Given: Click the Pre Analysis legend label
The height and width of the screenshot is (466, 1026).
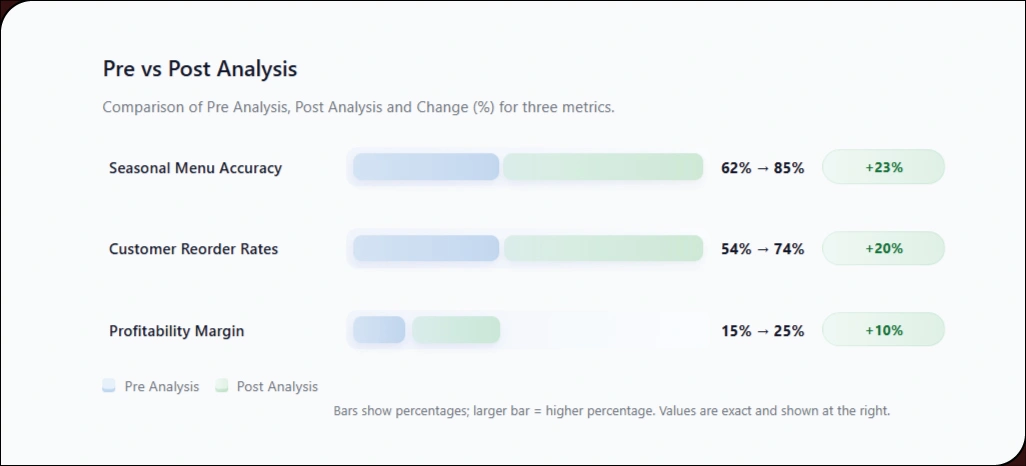Looking at the screenshot, I should point(161,387).
